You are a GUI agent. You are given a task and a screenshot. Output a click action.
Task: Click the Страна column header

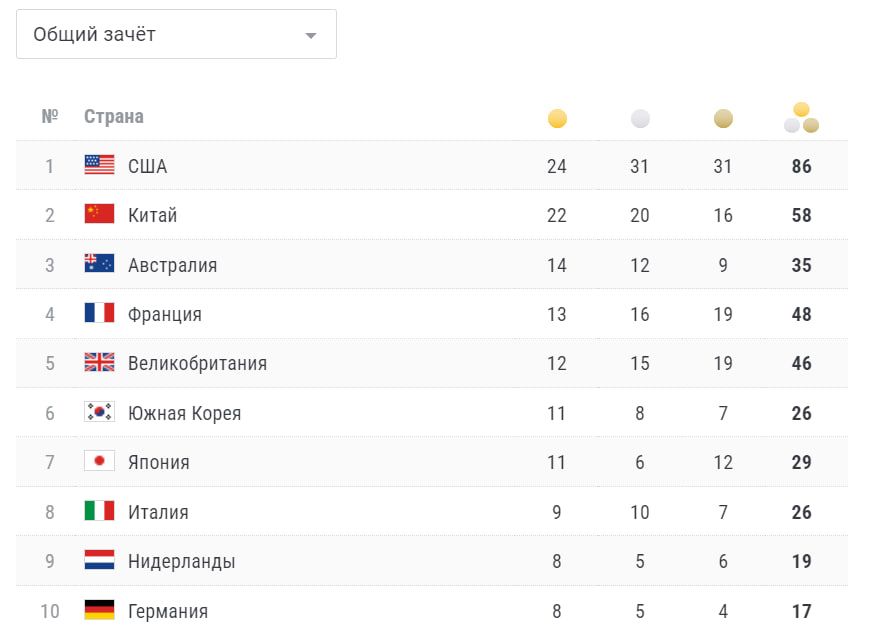tap(113, 117)
